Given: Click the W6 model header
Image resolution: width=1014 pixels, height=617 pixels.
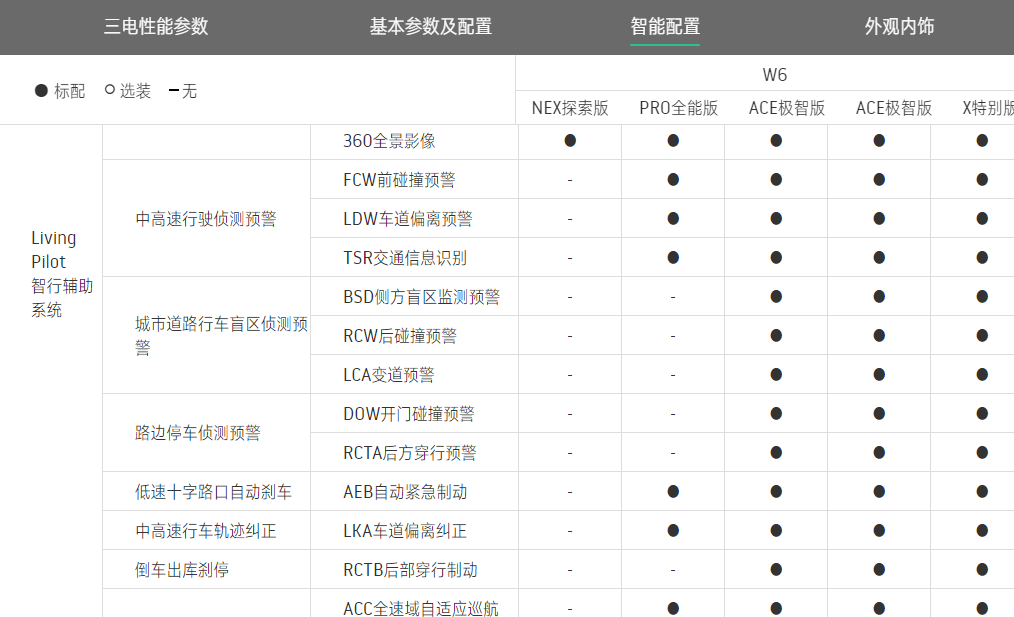Looking at the screenshot, I should pos(775,75).
